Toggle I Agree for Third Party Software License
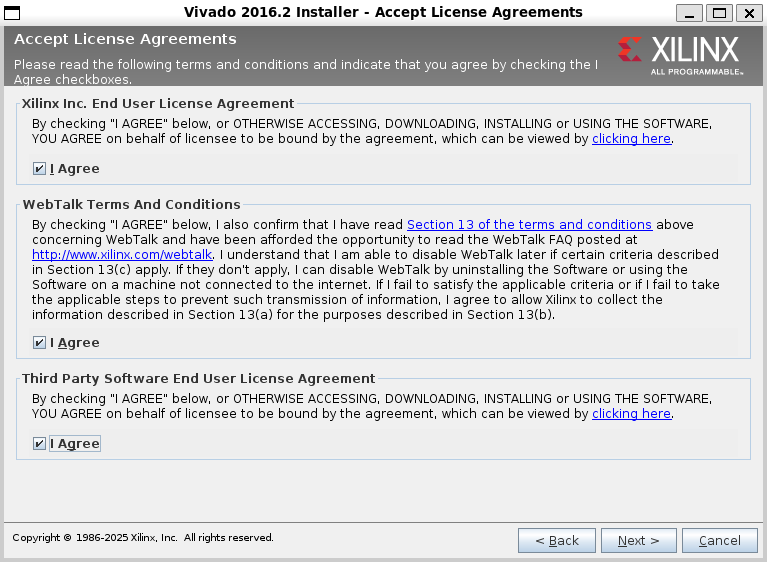Viewport: 767px width, 562px height. coord(40,444)
